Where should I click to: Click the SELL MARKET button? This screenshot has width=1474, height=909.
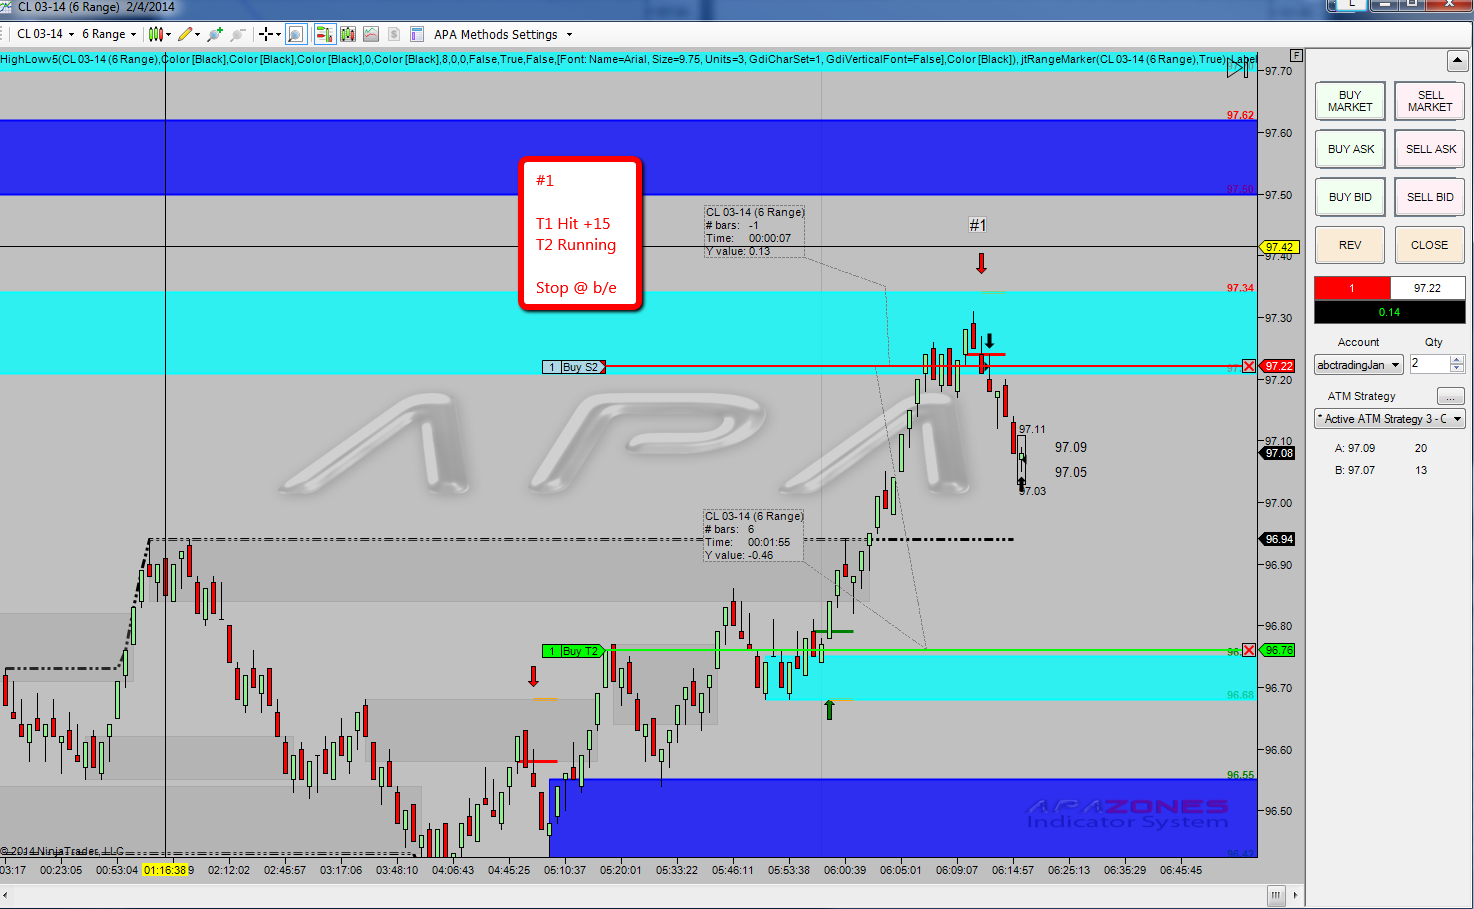click(x=1430, y=101)
